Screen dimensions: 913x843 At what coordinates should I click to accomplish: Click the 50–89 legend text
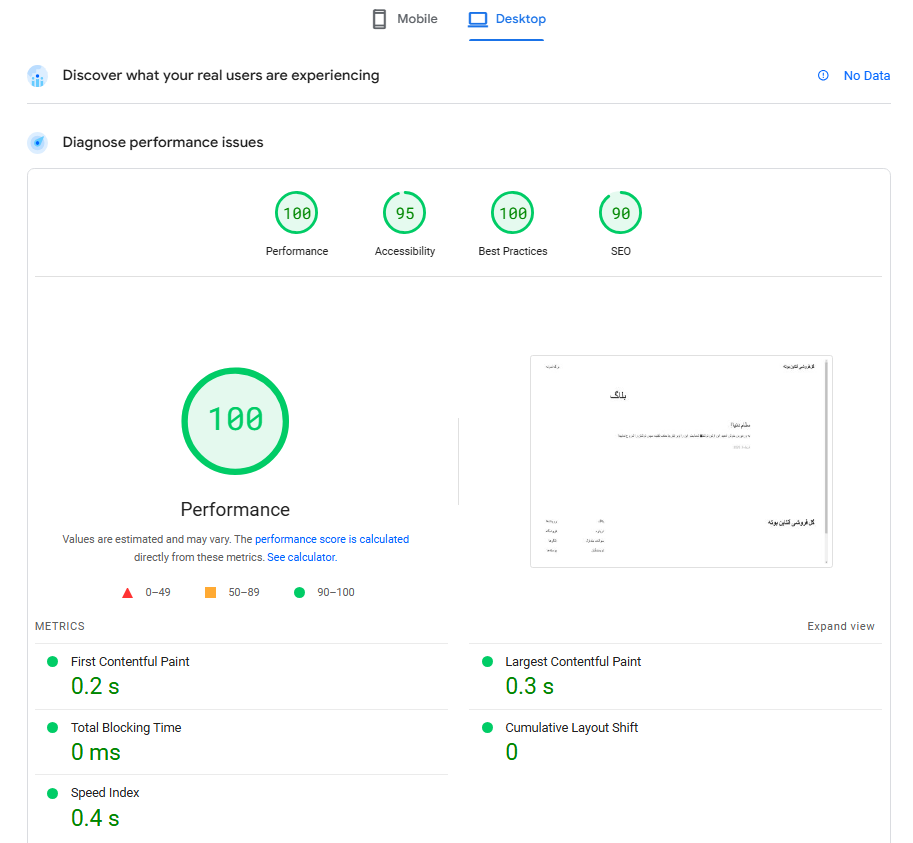[x=244, y=592]
